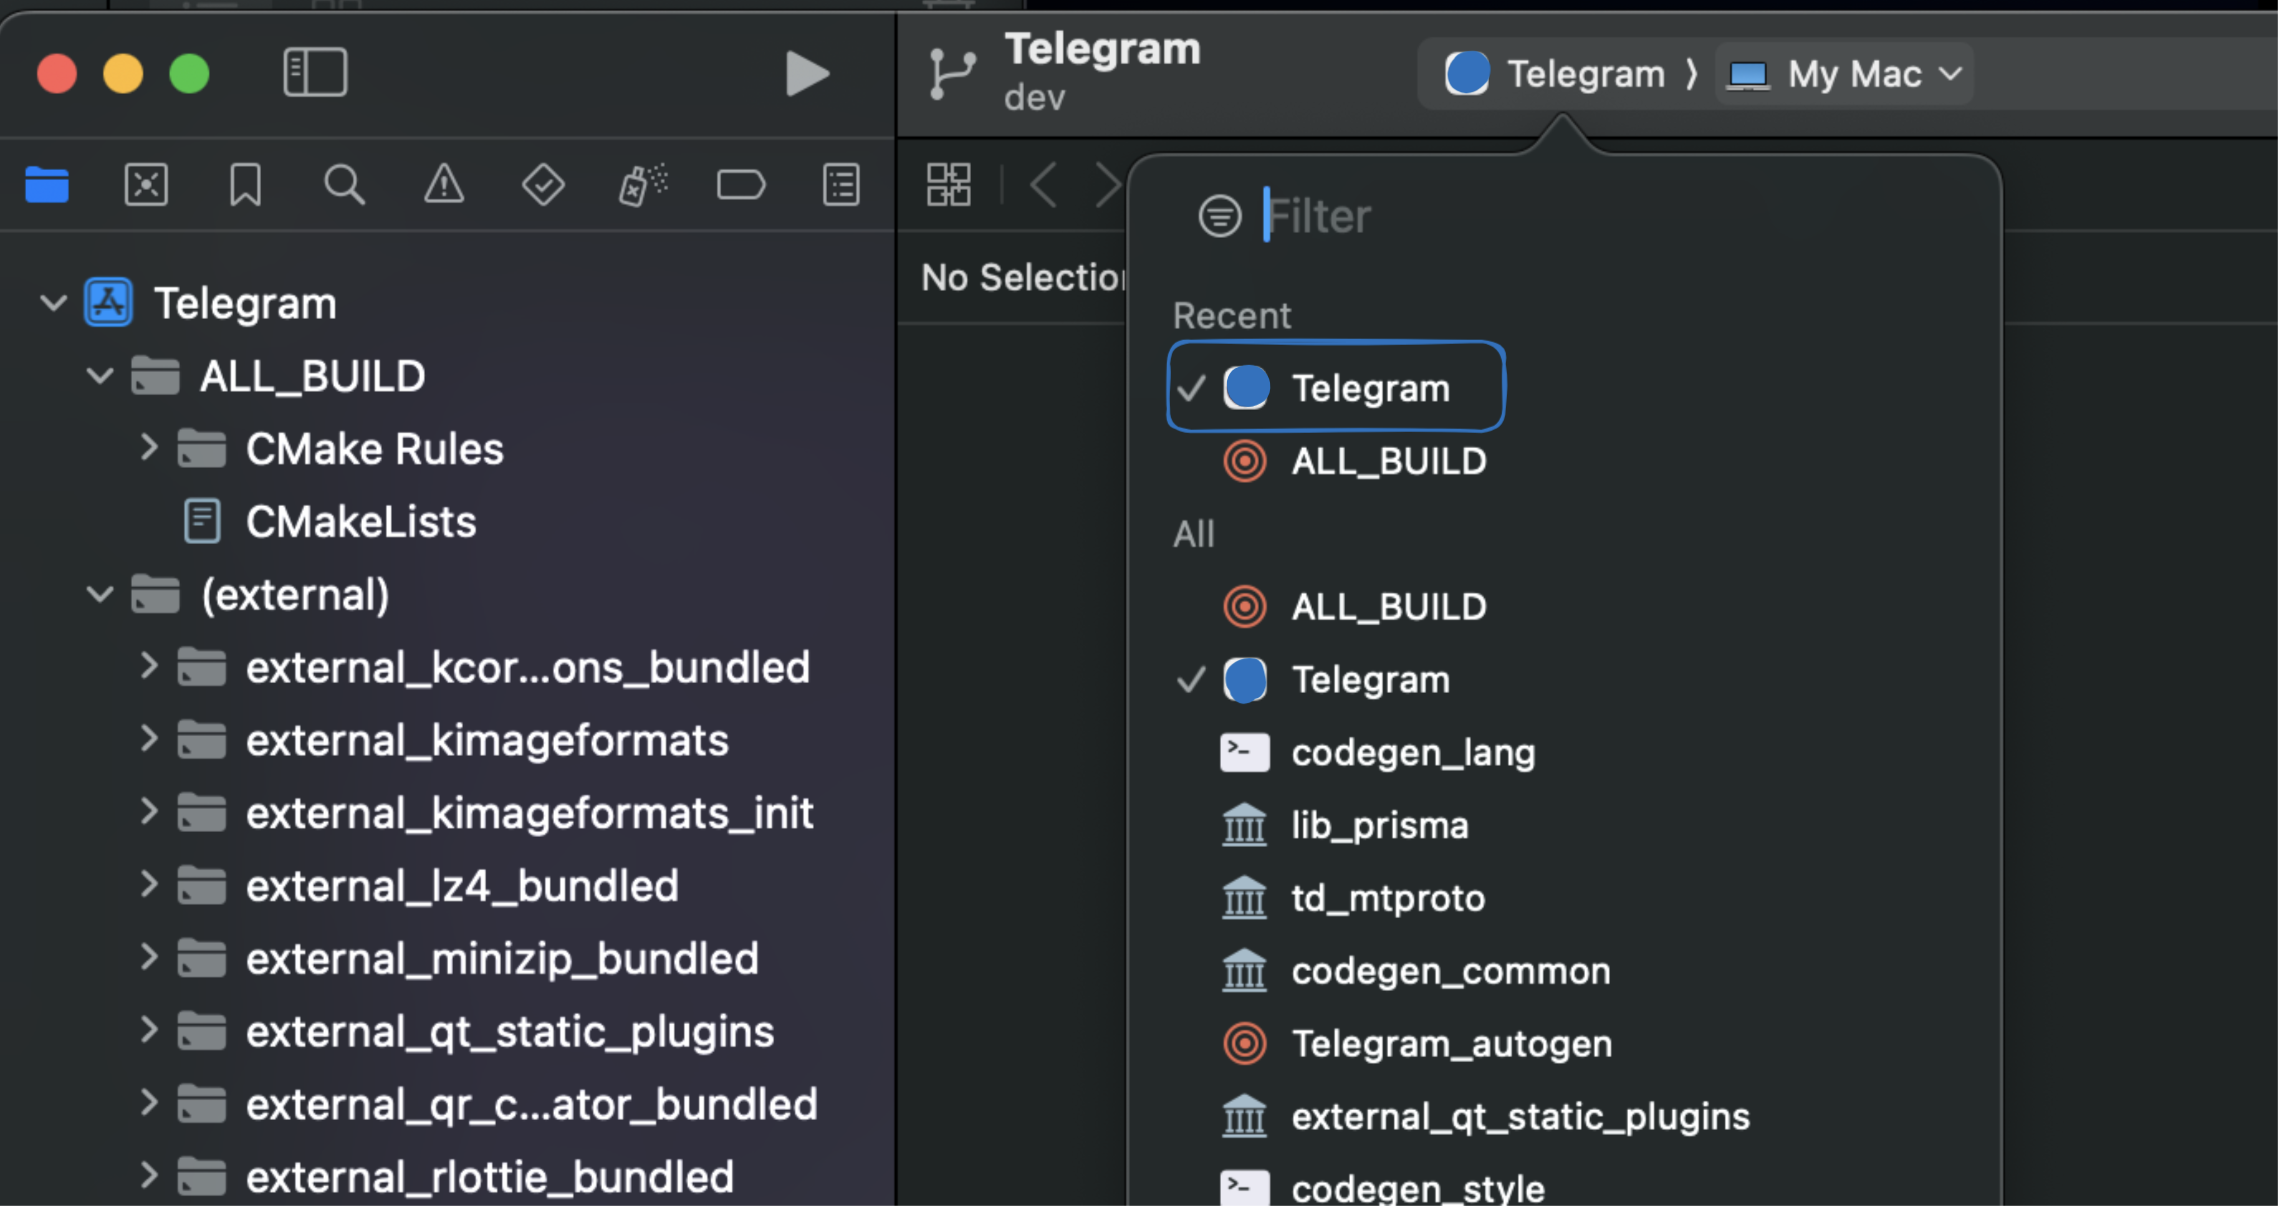This screenshot has width=2278, height=1208.
Task: Click the green zoom window button
Action: coord(189,74)
